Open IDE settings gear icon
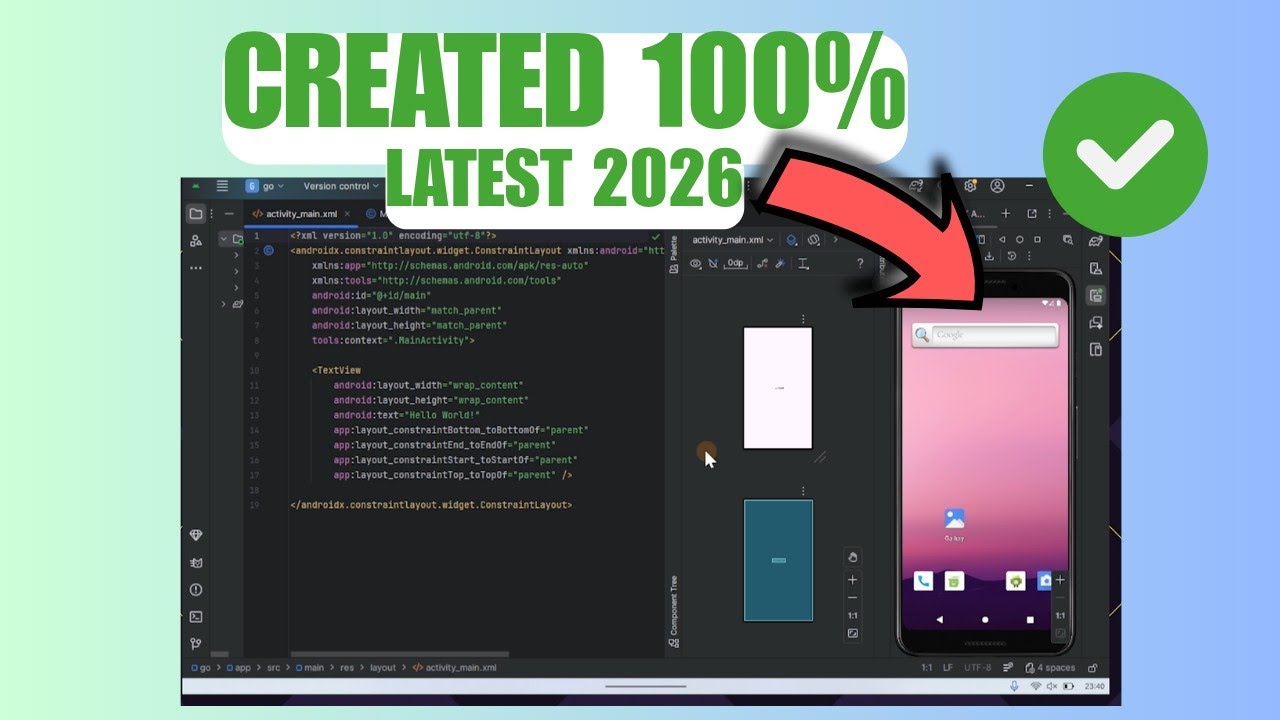 click(x=970, y=186)
